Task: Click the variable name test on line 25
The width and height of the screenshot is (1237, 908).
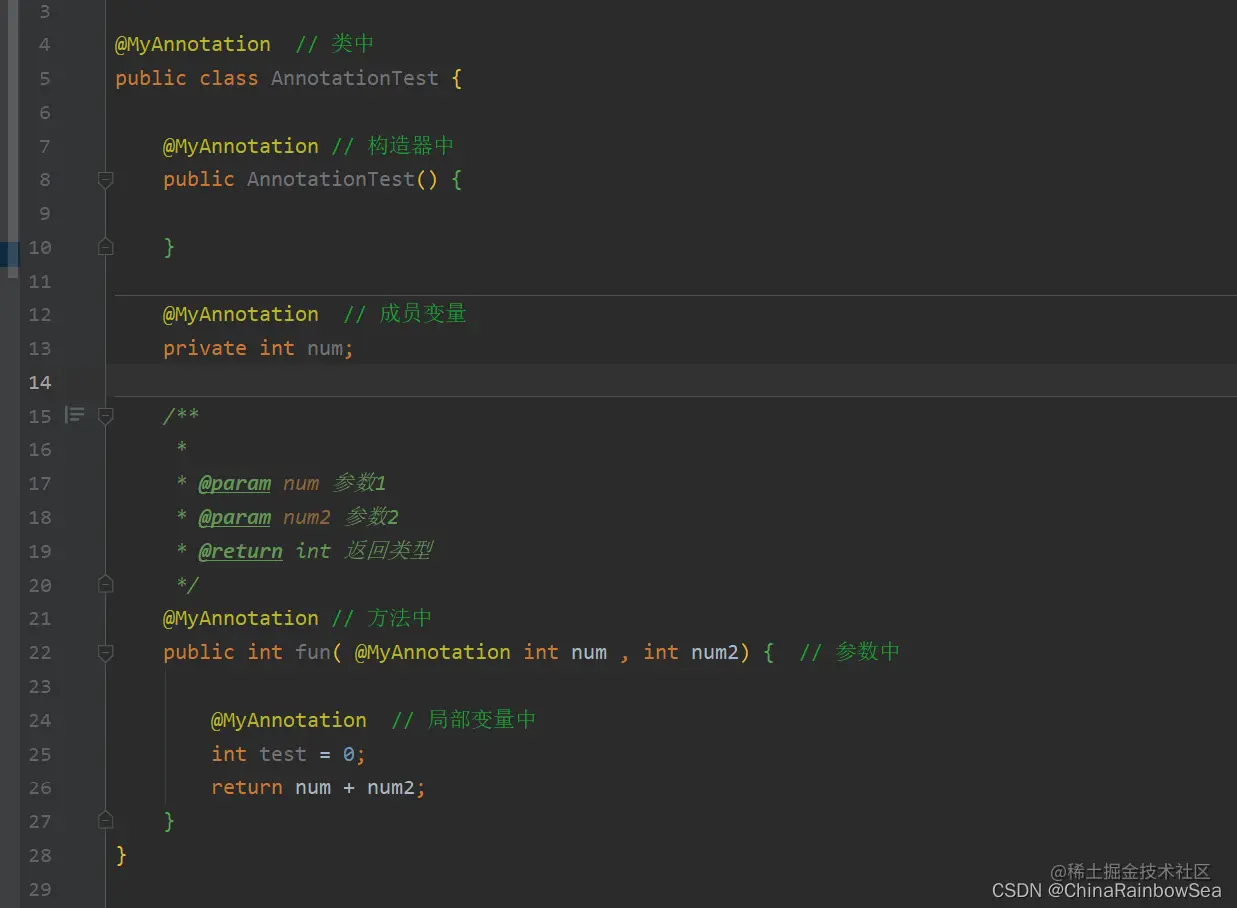Action: pyautogui.click(x=283, y=754)
